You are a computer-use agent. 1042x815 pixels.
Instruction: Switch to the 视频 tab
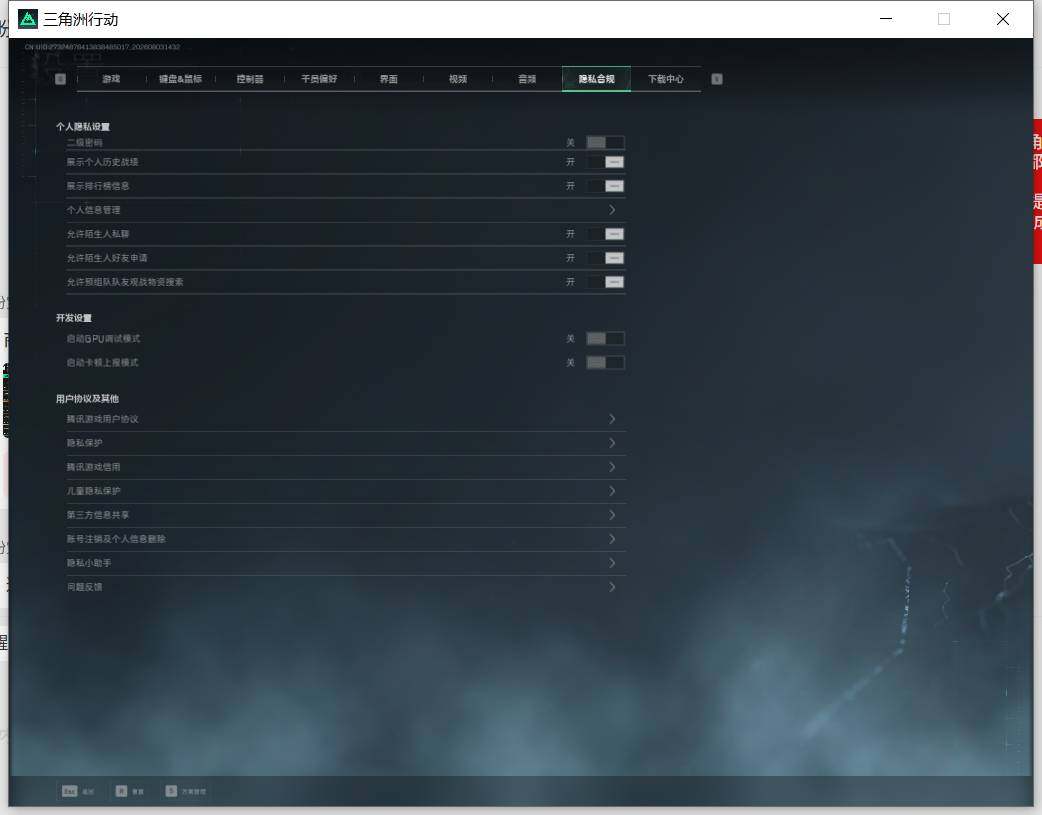tap(458, 79)
